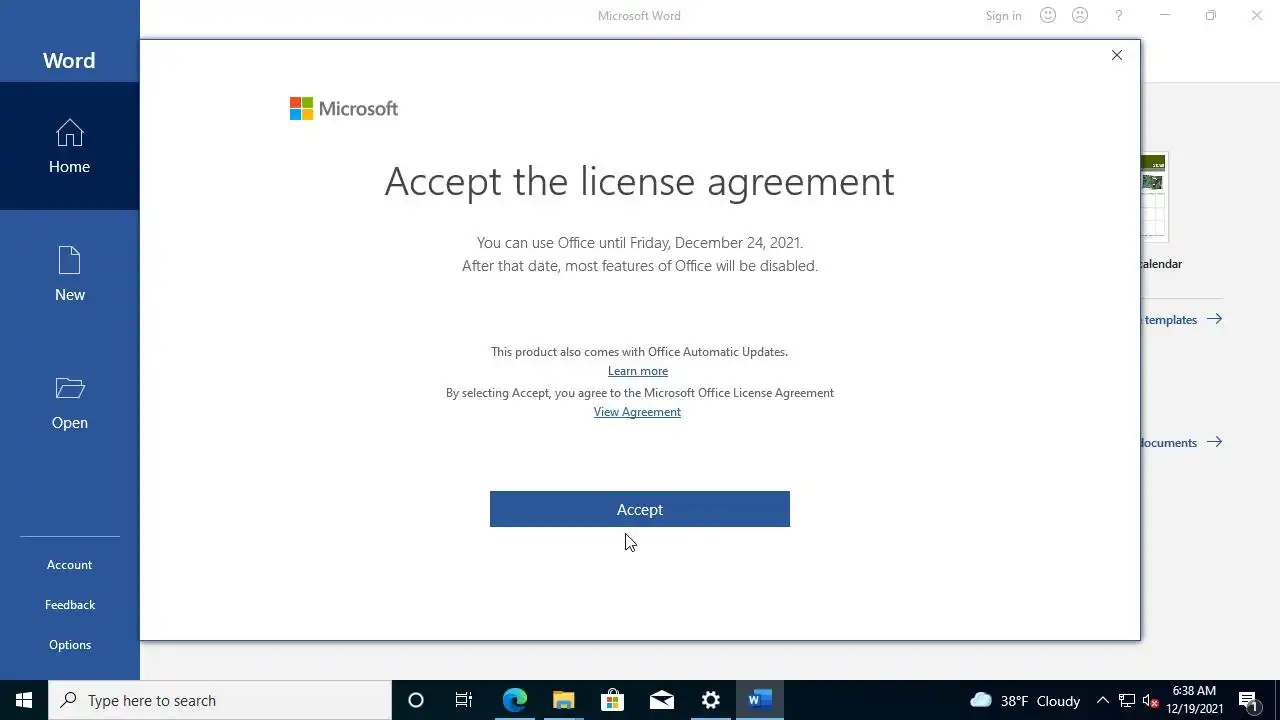Click the Word icon on taskbar
The width and height of the screenshot is (1280, 720).
coord(759,700)
